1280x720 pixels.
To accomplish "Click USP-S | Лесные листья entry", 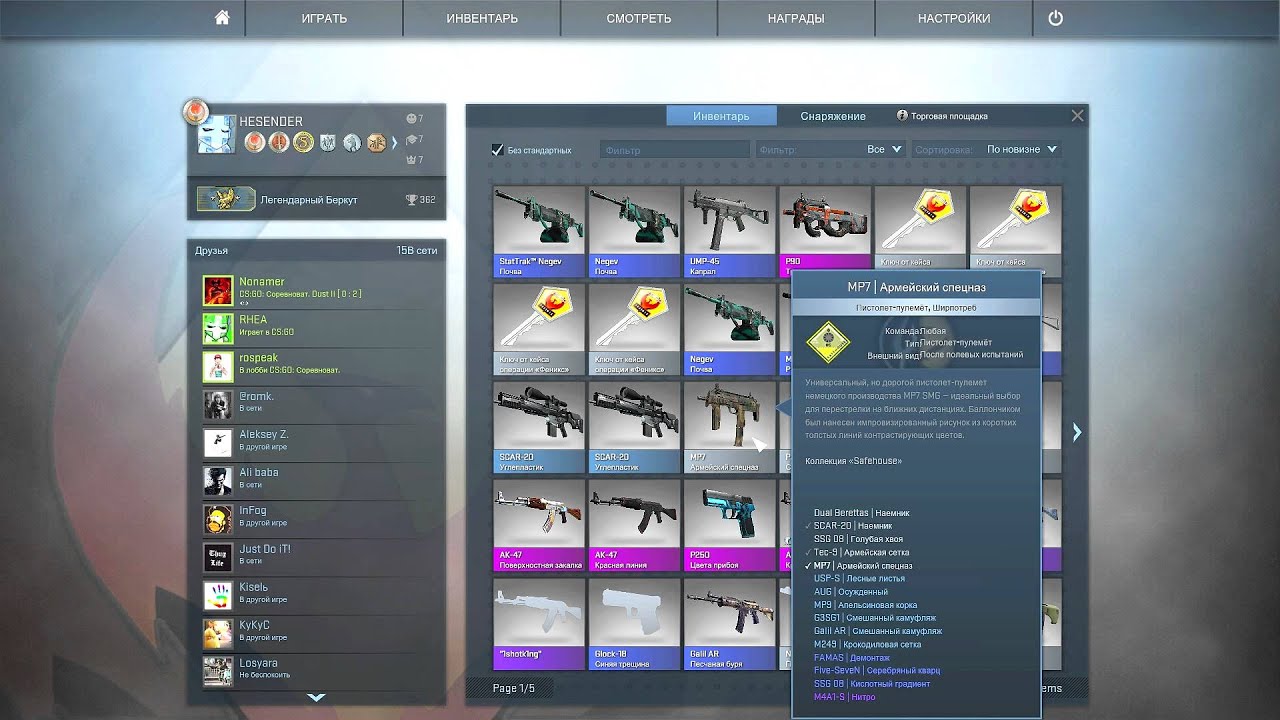I will point(859,578).
